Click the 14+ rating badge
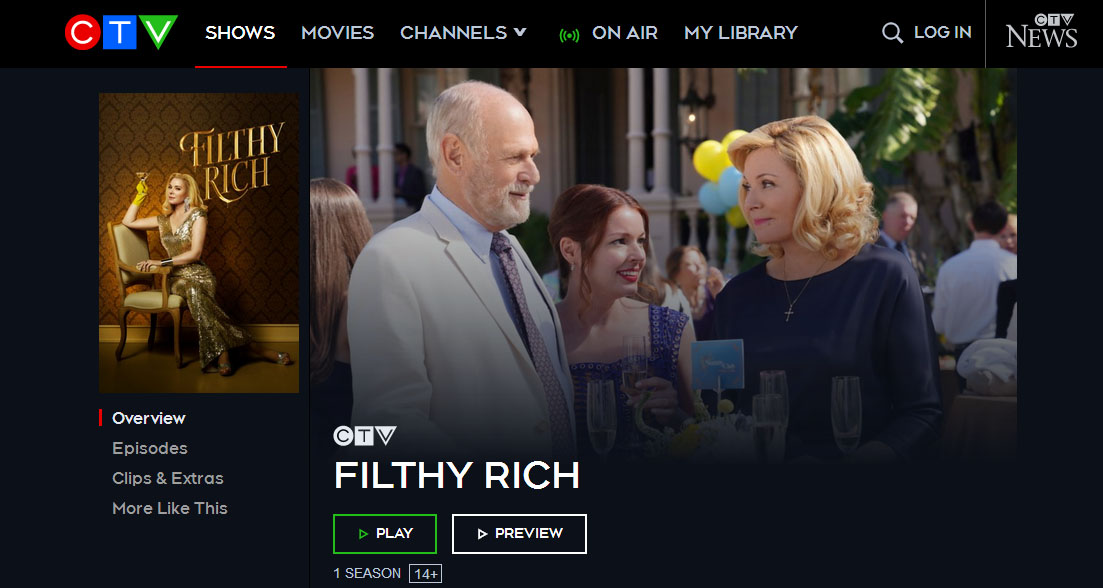Screen dimensions: 1103x588 click(426, 574)
